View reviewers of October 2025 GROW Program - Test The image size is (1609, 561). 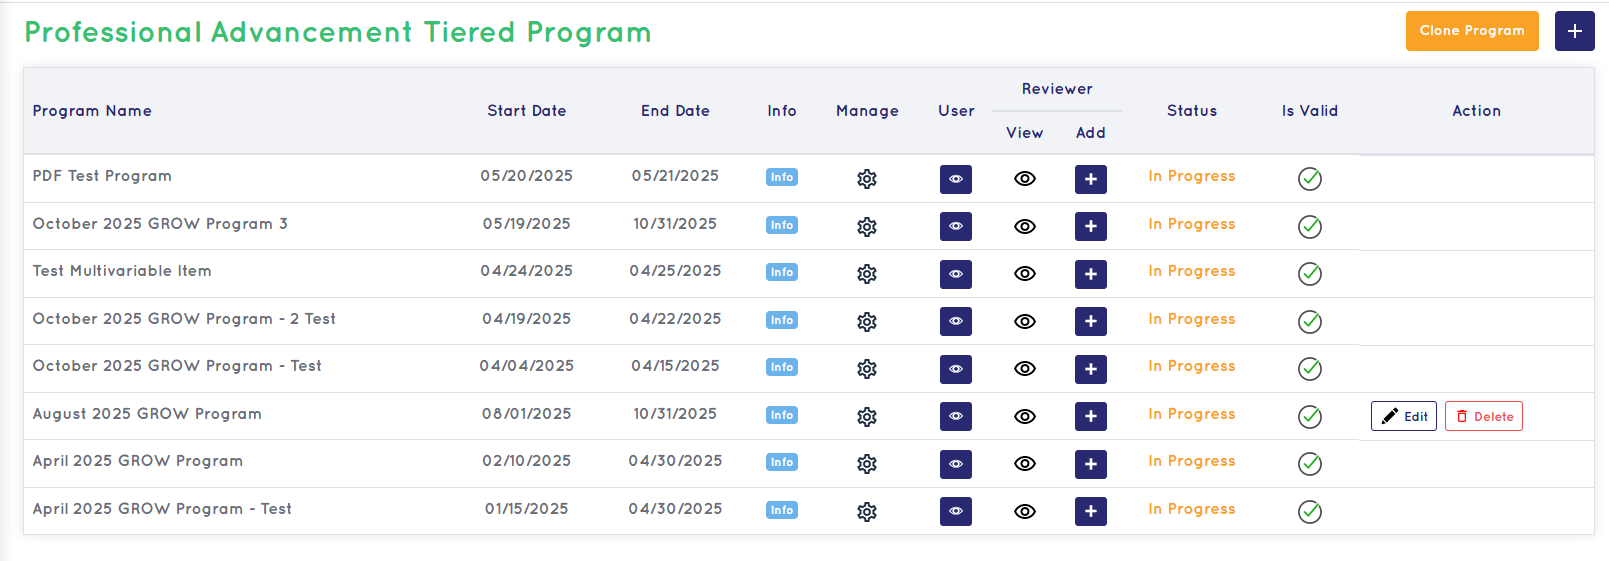pyautogui.click(x=1025, y=369)
